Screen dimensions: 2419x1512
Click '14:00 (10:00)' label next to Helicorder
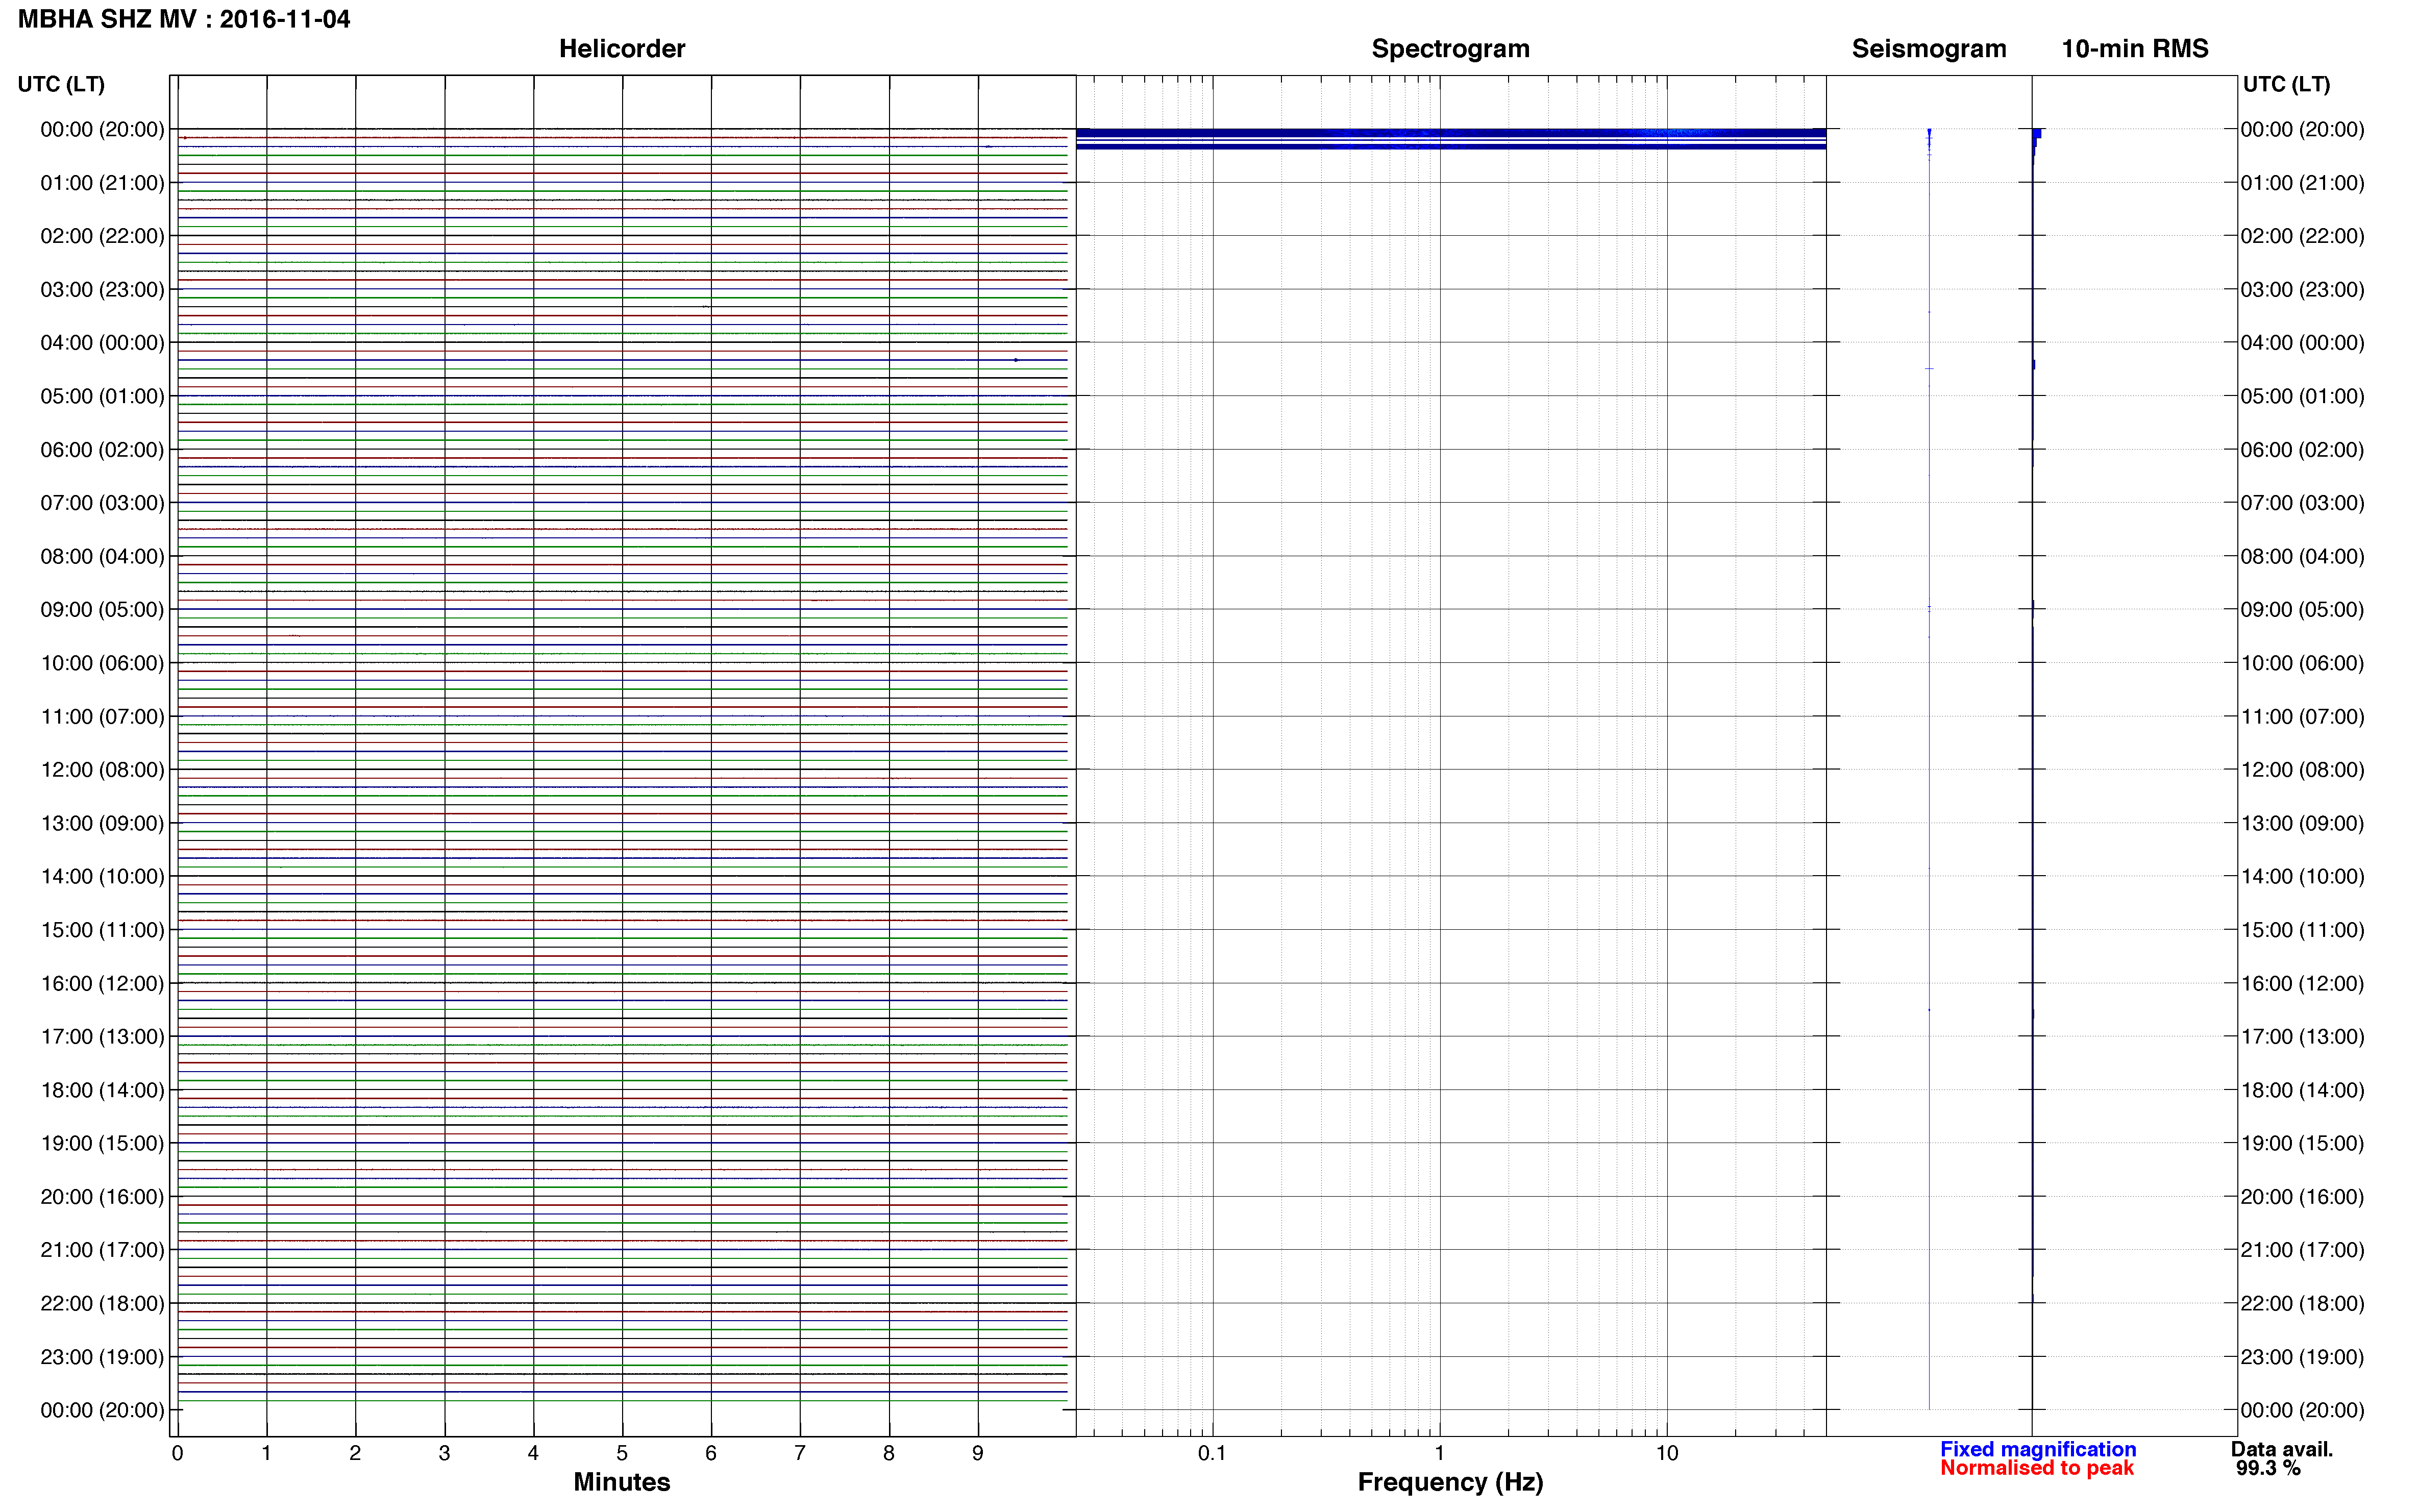point(102,877)
